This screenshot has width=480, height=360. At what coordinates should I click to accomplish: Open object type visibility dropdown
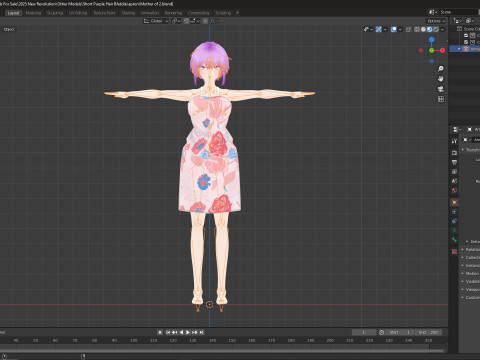point(368,29)
